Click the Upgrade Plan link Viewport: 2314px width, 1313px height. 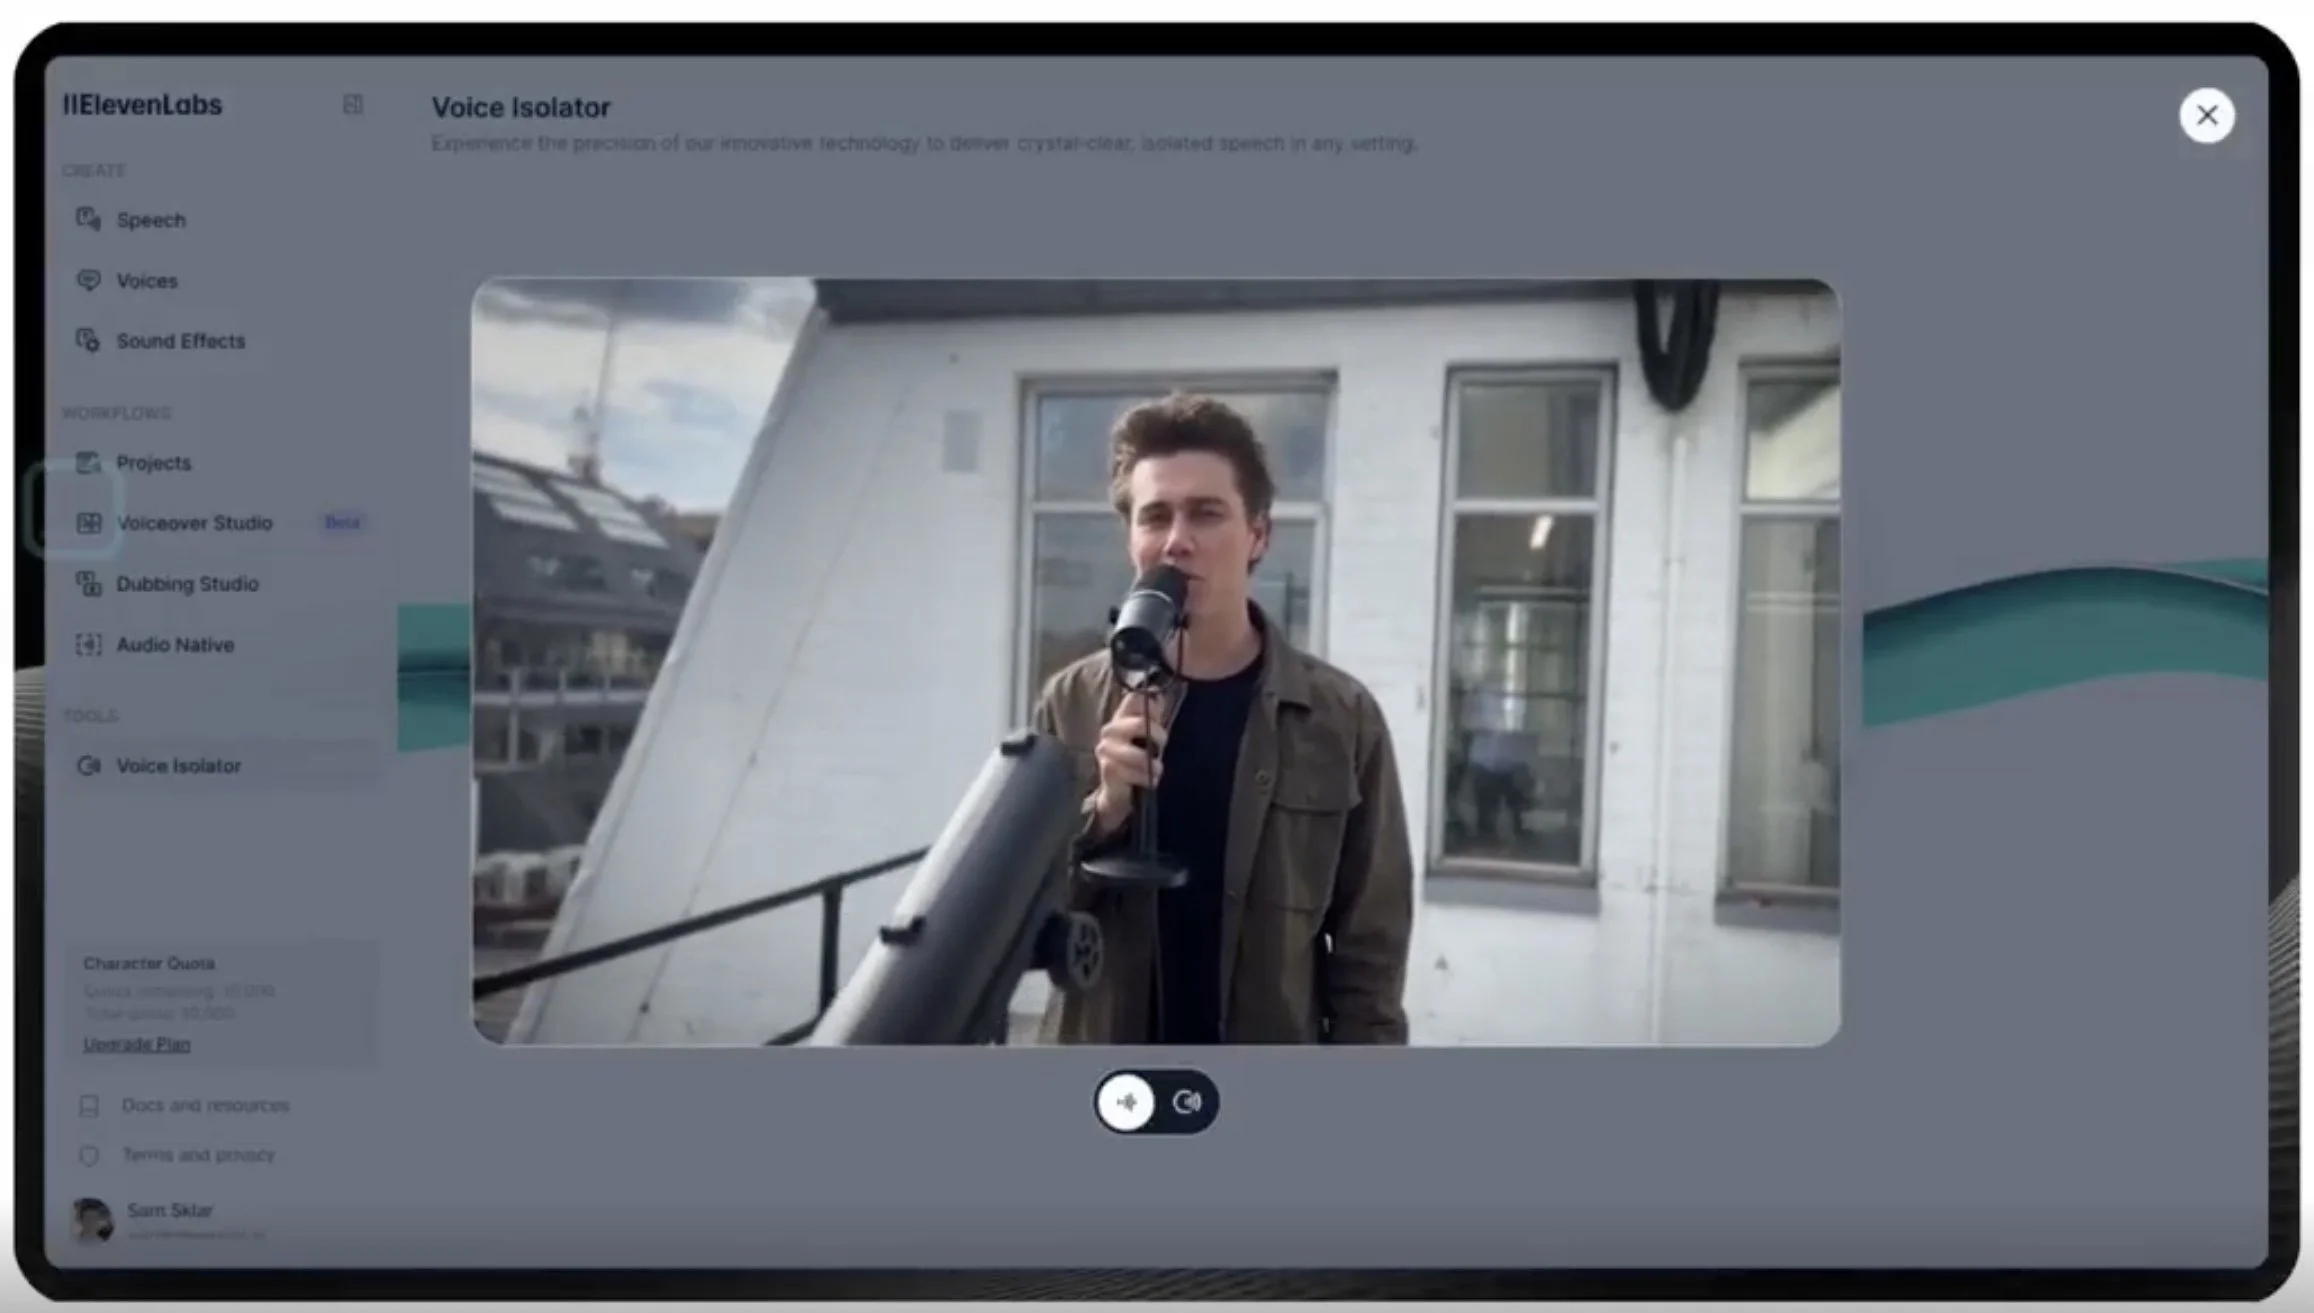136,1043
